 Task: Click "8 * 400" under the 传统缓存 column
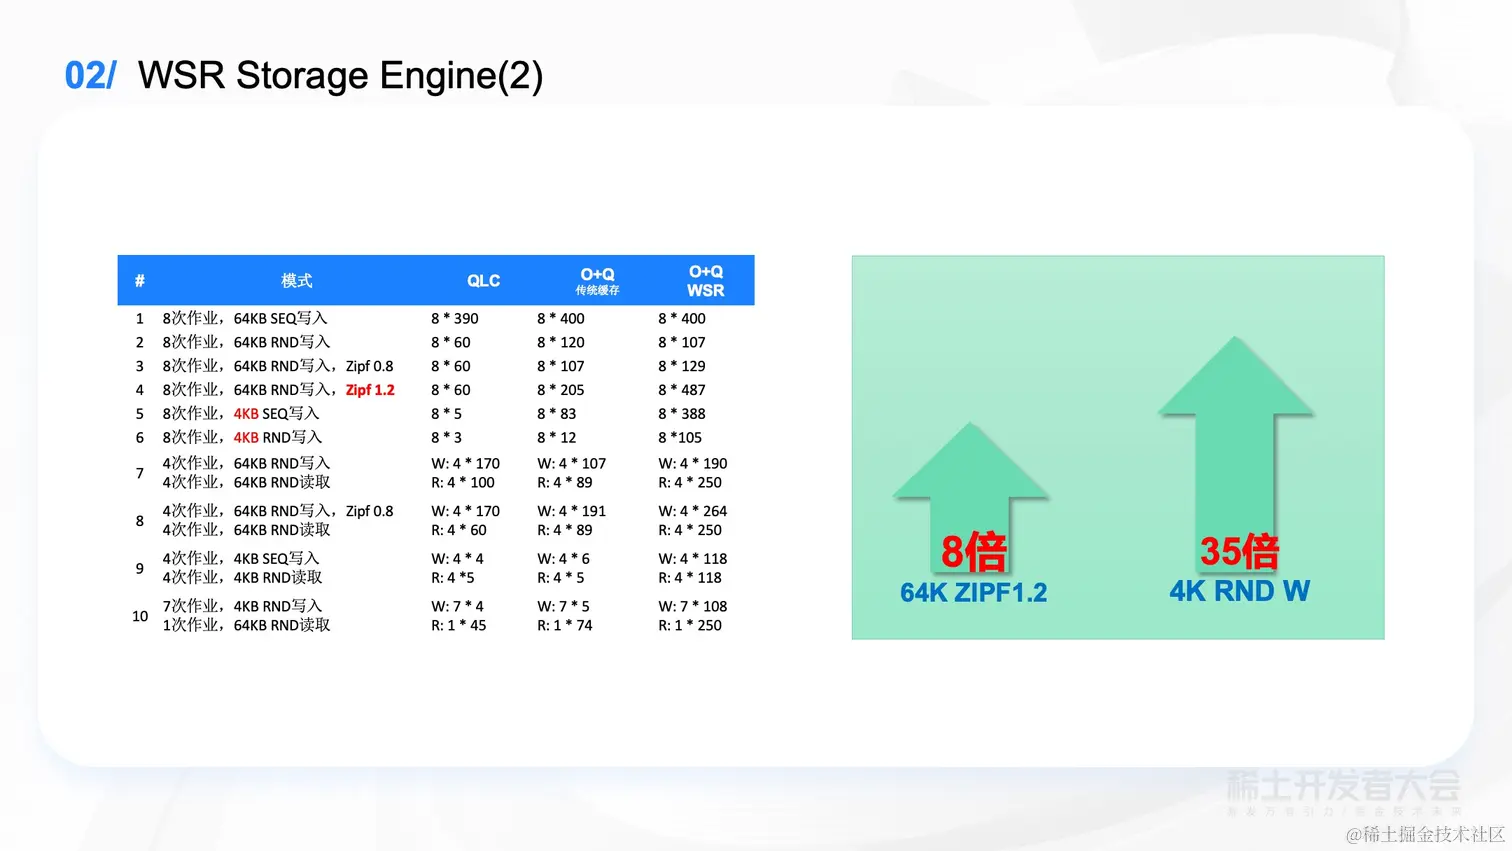[561, 318]
